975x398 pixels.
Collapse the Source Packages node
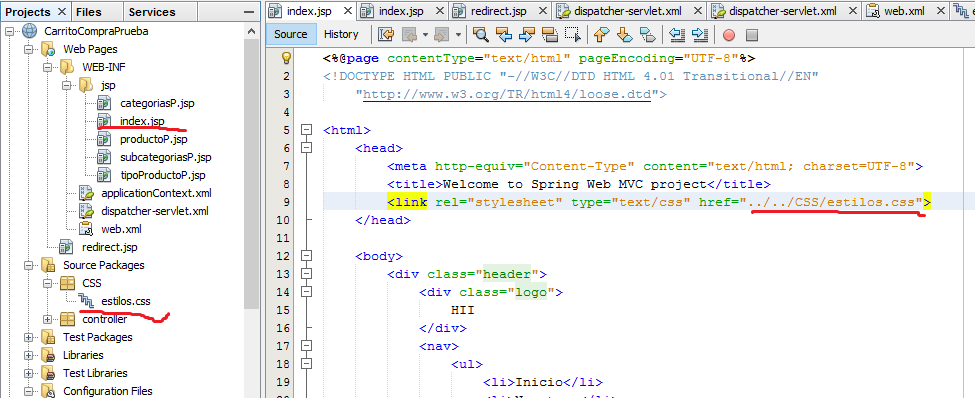pyautogui.click(x=28, y=266)
